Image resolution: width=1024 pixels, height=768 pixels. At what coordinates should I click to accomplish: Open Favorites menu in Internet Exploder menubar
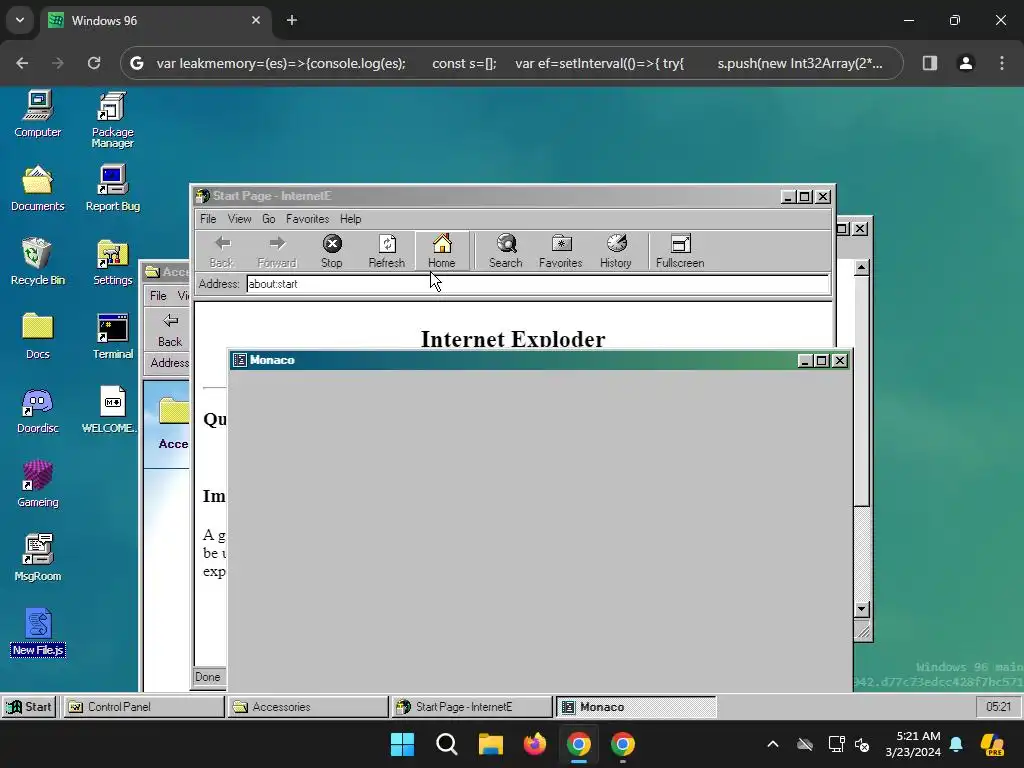tap(308, 219)
